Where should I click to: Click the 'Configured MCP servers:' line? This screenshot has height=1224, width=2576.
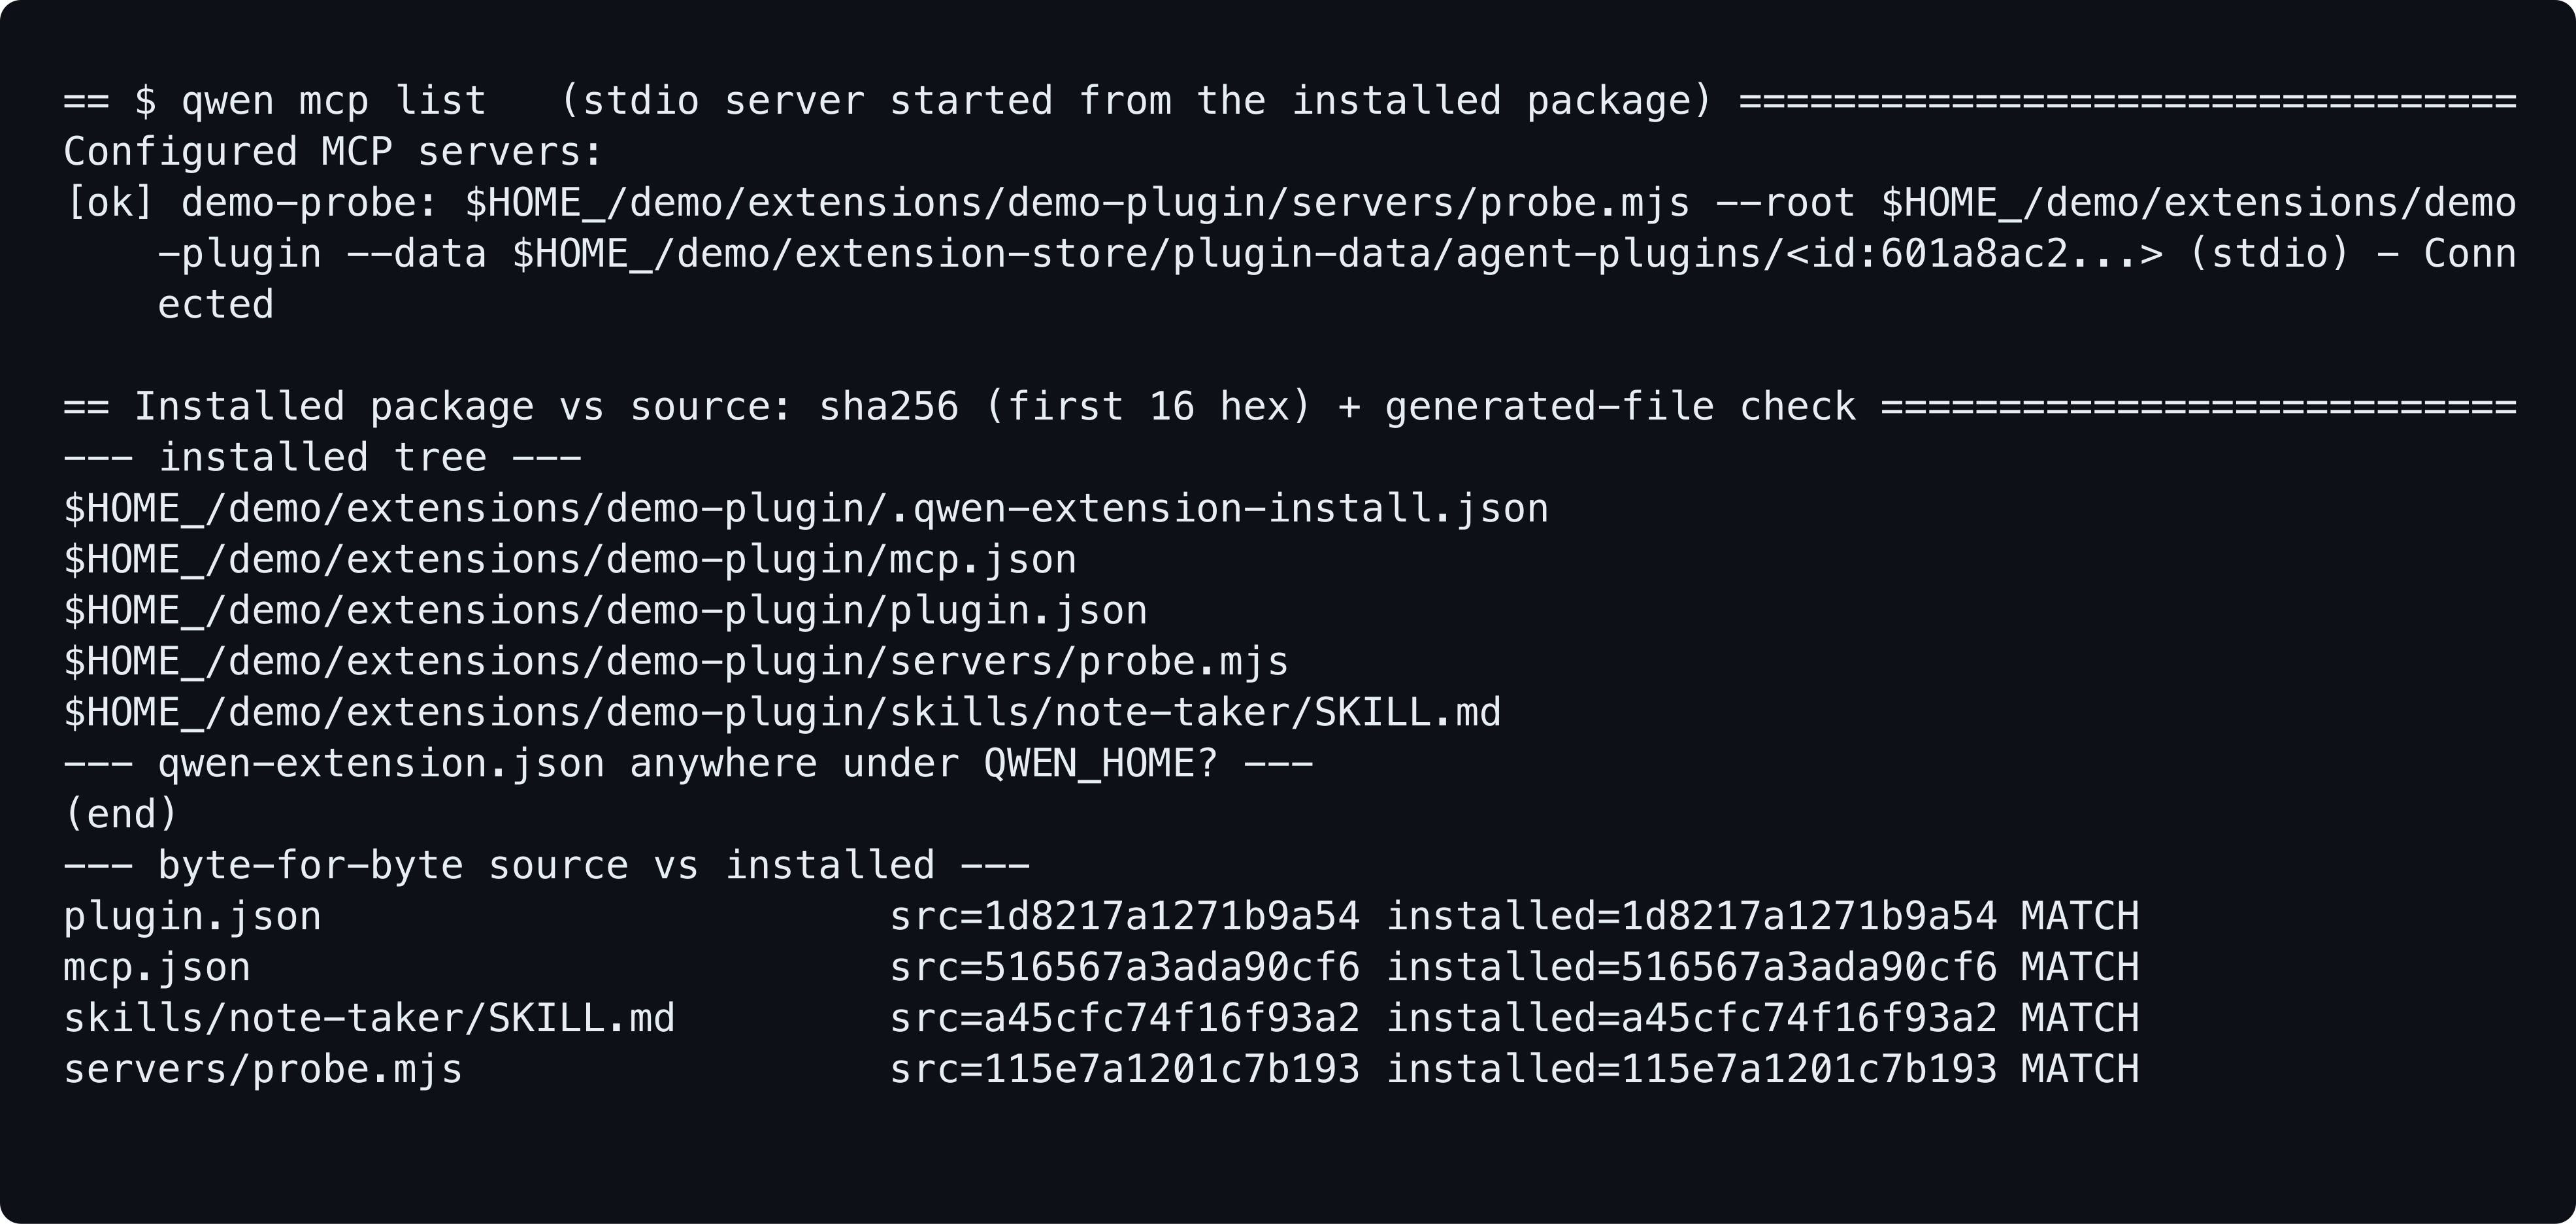(x=333, y=152)
